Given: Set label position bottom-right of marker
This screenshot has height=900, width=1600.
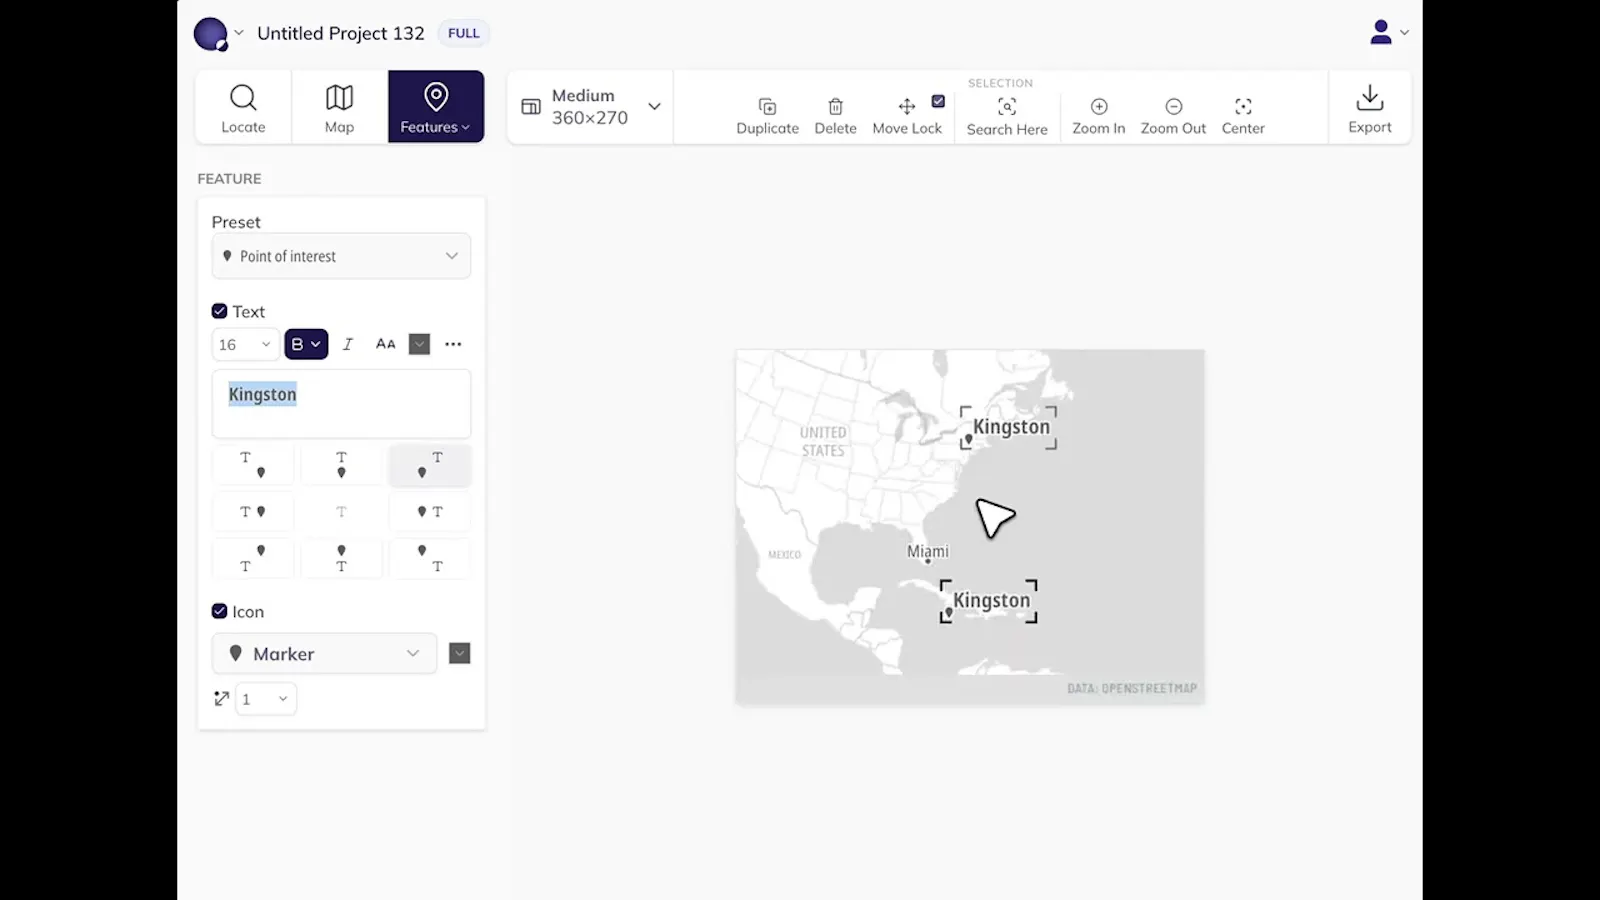Looking at the screenshot, I should [429, 558].
